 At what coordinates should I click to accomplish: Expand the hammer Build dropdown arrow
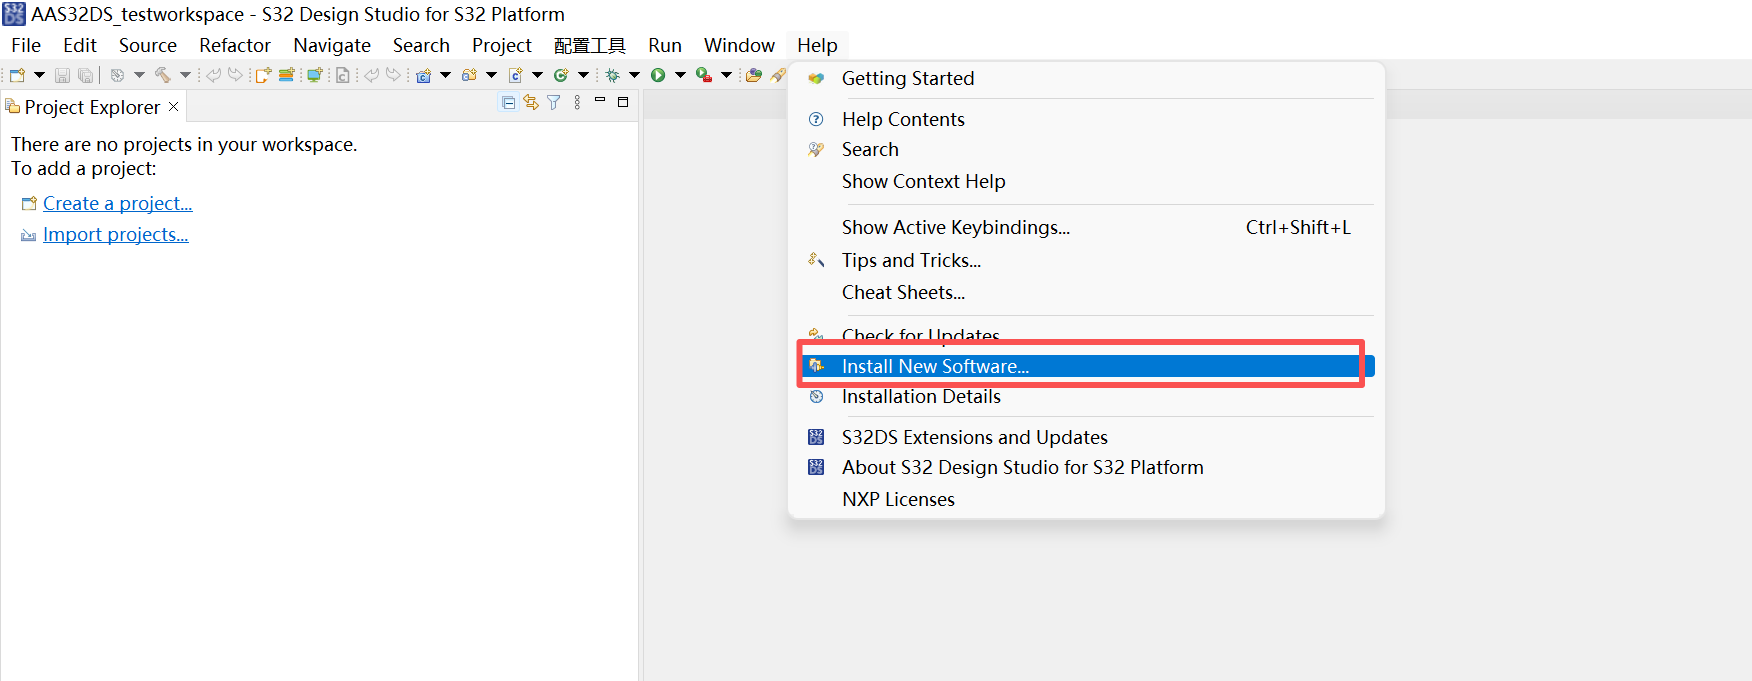click(x=185, y=75)
